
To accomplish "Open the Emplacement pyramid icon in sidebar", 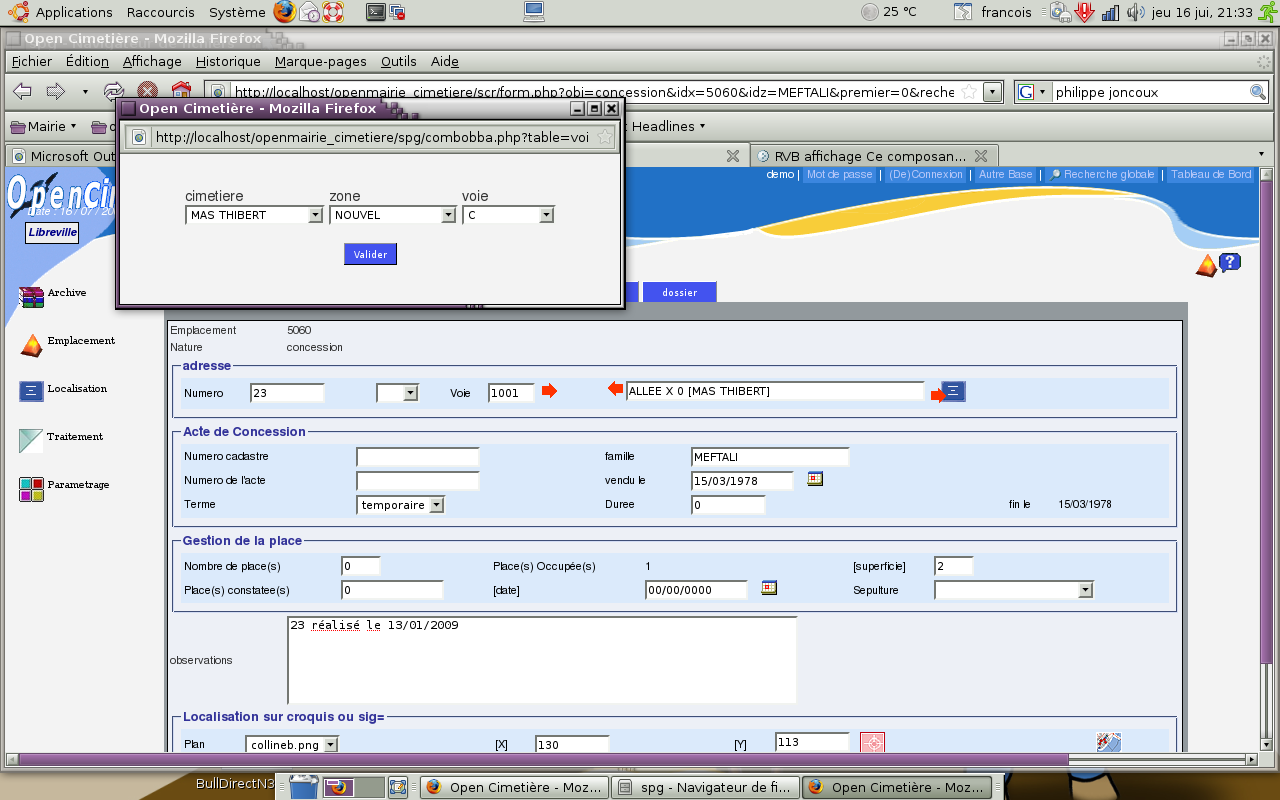I will point(32,345).
